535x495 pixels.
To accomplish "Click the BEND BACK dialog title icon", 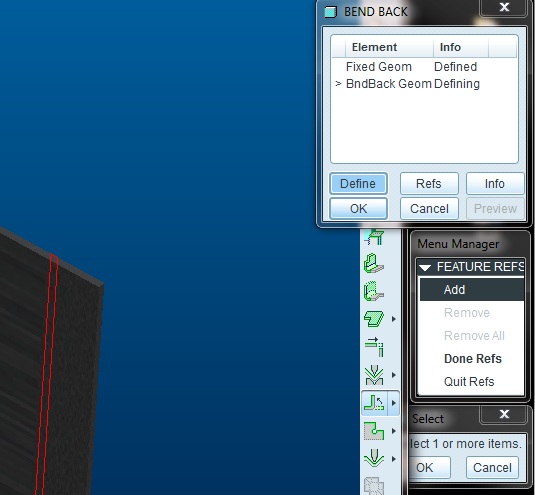I will tap(331, 12).
